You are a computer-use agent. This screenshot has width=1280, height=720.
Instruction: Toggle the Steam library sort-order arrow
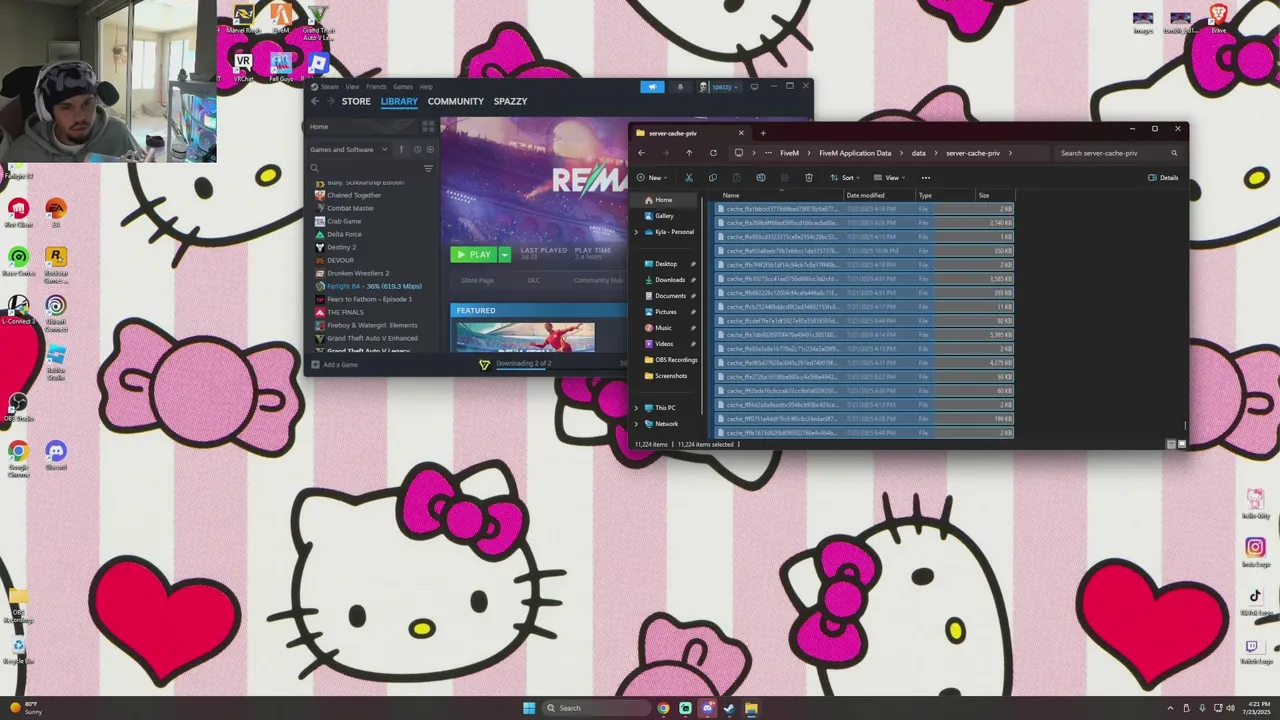(x=401, y=150)
